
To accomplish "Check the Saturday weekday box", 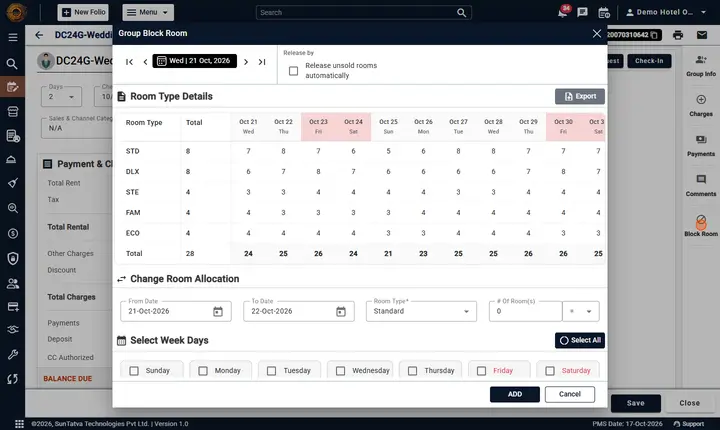I will (x=550, y=371).
